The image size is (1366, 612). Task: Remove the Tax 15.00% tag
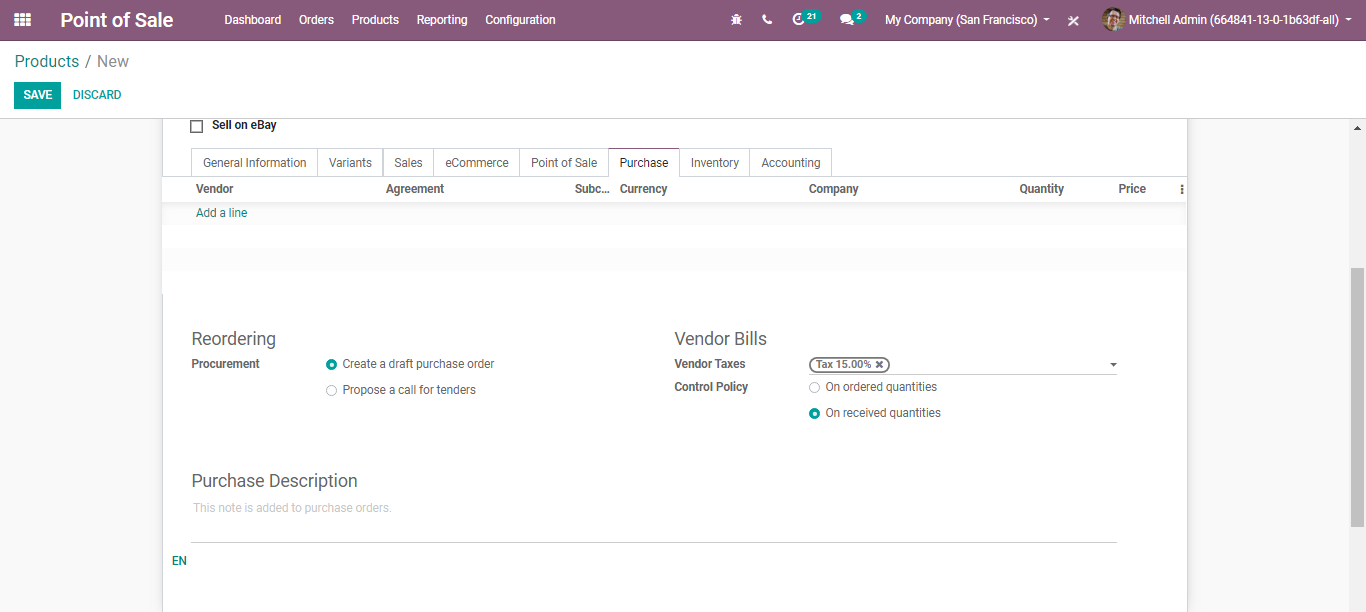(x=879, y=365)
